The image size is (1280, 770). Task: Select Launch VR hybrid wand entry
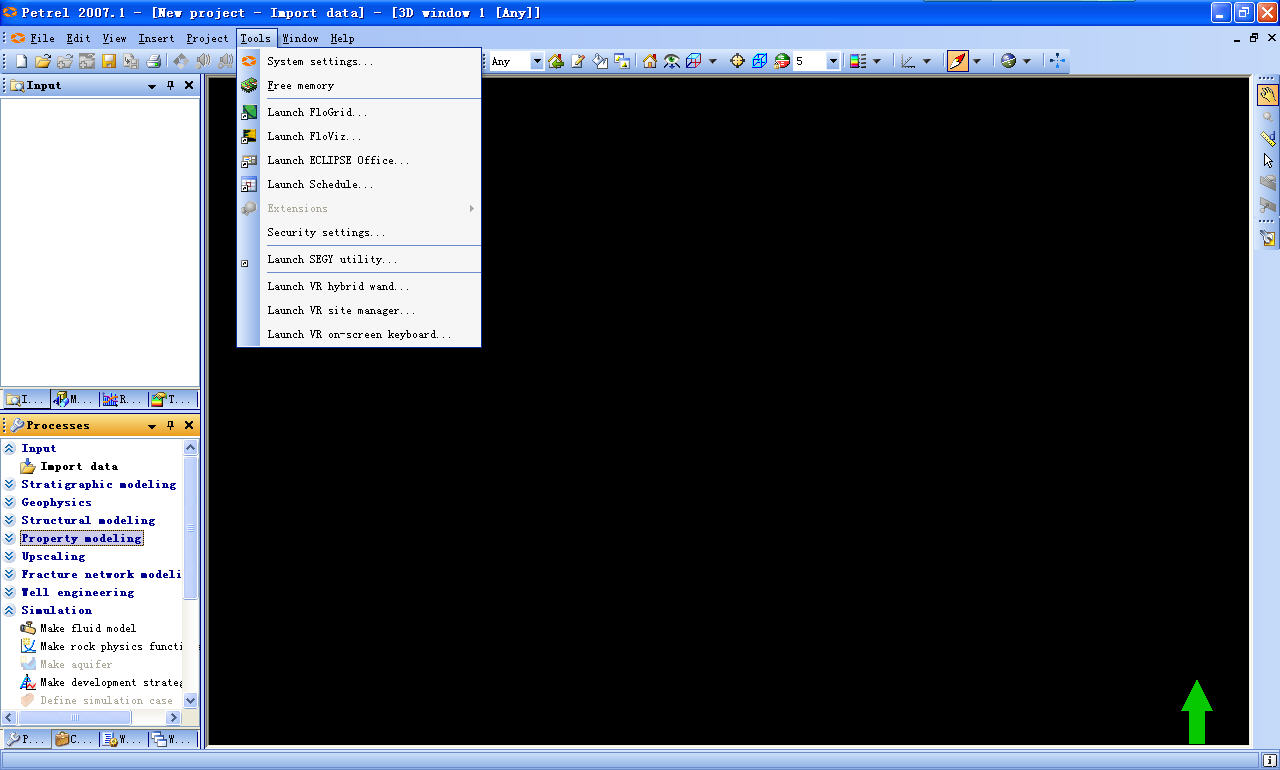click(359, 286)
